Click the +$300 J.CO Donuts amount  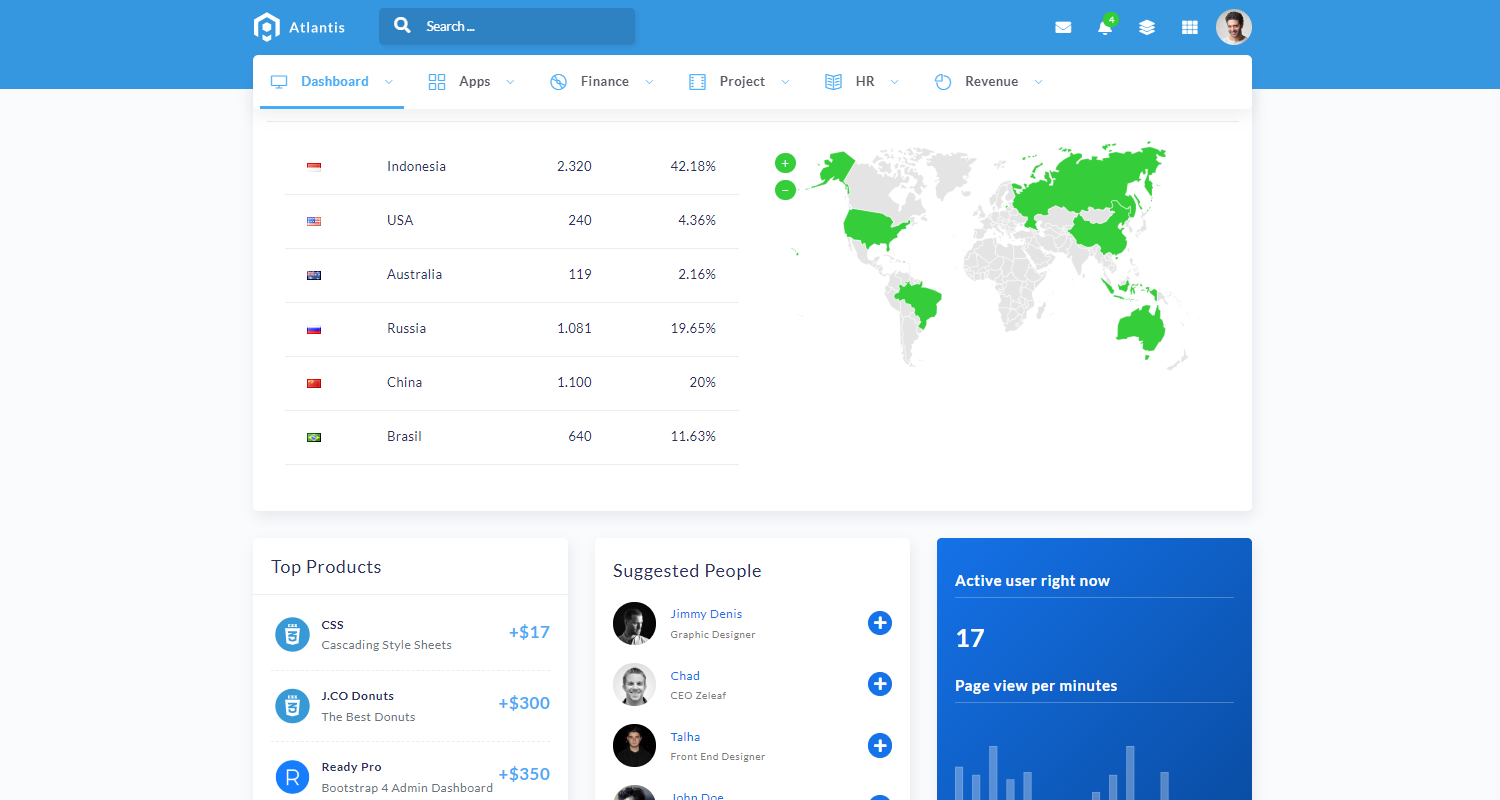point(524,703)
